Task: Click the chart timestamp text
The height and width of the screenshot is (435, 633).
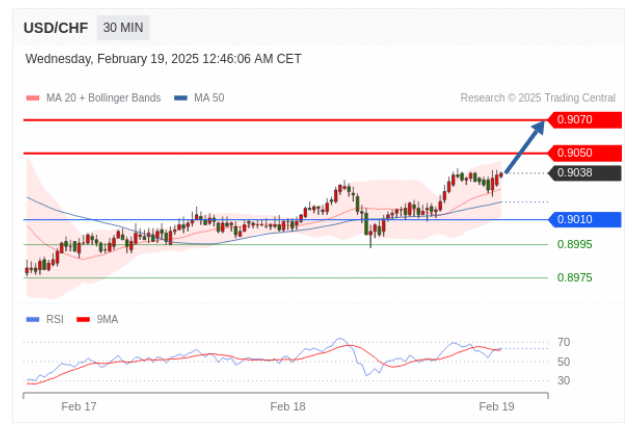Action: click(163, 59)
